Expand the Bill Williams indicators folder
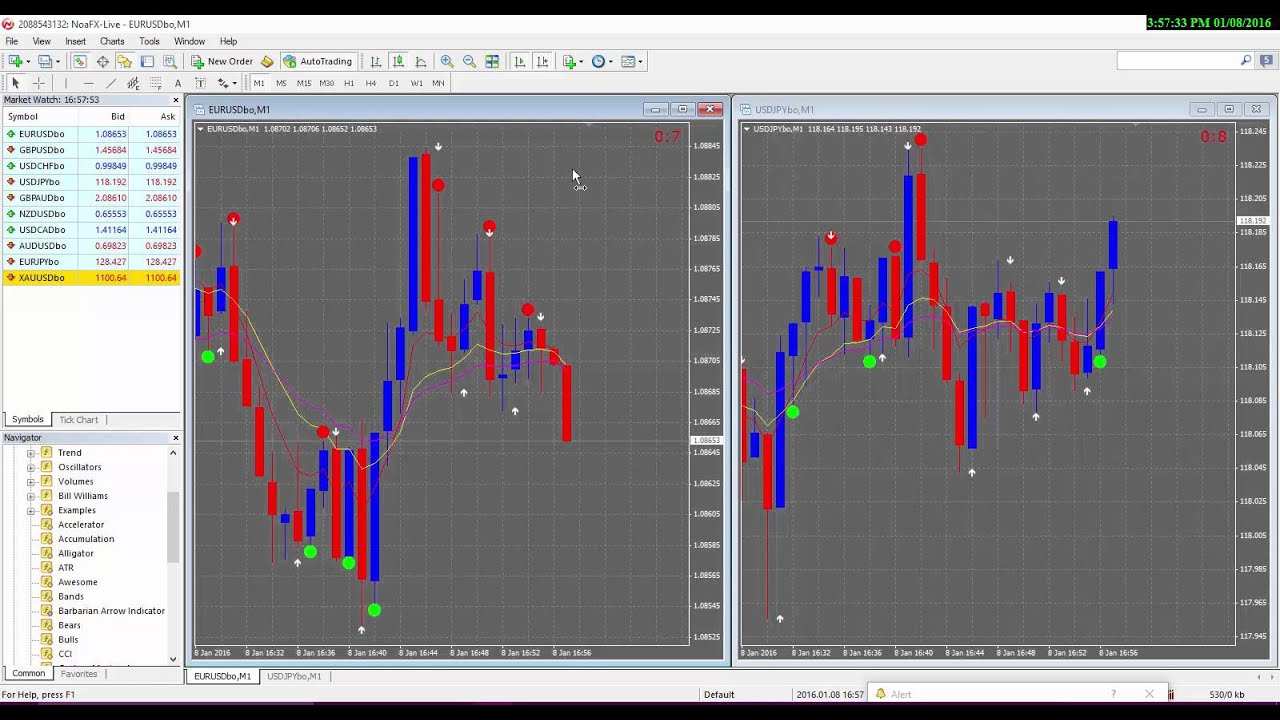The height and width of the screenshot is (720, 1280). (x=30, y=496)
